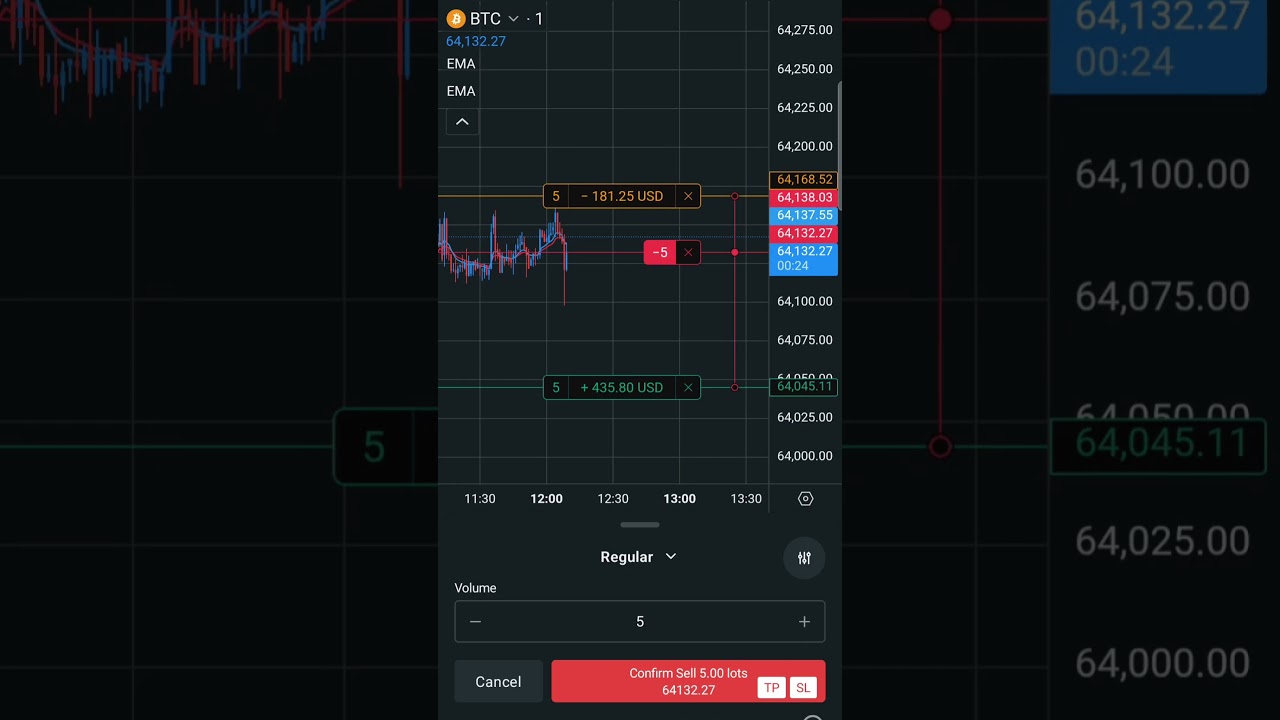Image resolution: width=1280 pixels, height=720 pixels.
Task: Decrease volume with the minus button
Action: tap(475, 622)
